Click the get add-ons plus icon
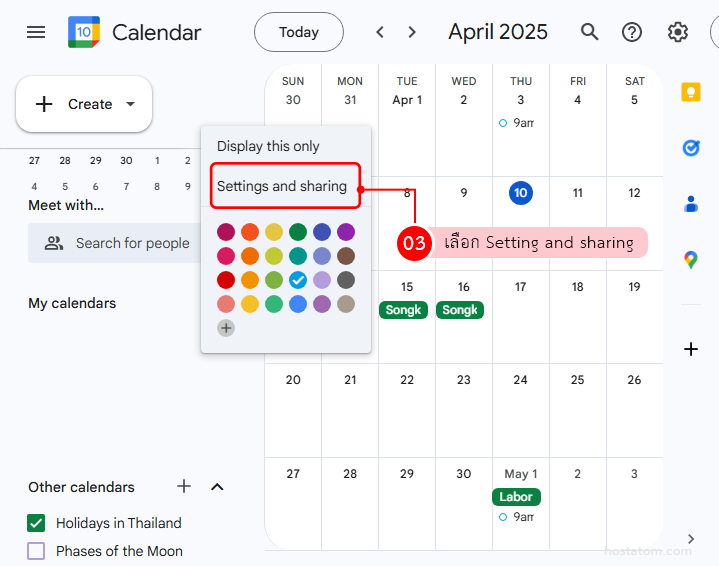Image resolution: width=719 pixels, height=566 pixels. click(690, 349)
